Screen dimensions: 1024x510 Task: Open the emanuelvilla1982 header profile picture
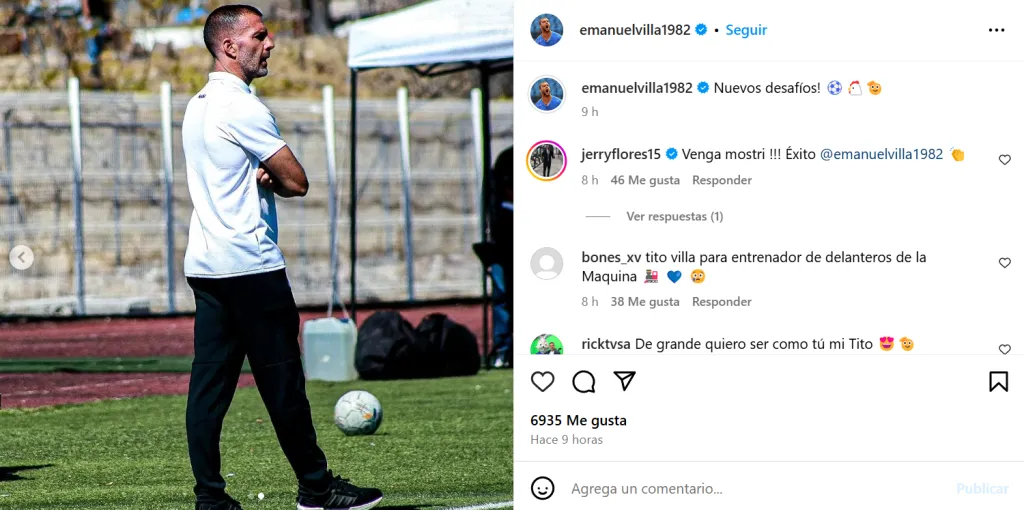[547, 30]
